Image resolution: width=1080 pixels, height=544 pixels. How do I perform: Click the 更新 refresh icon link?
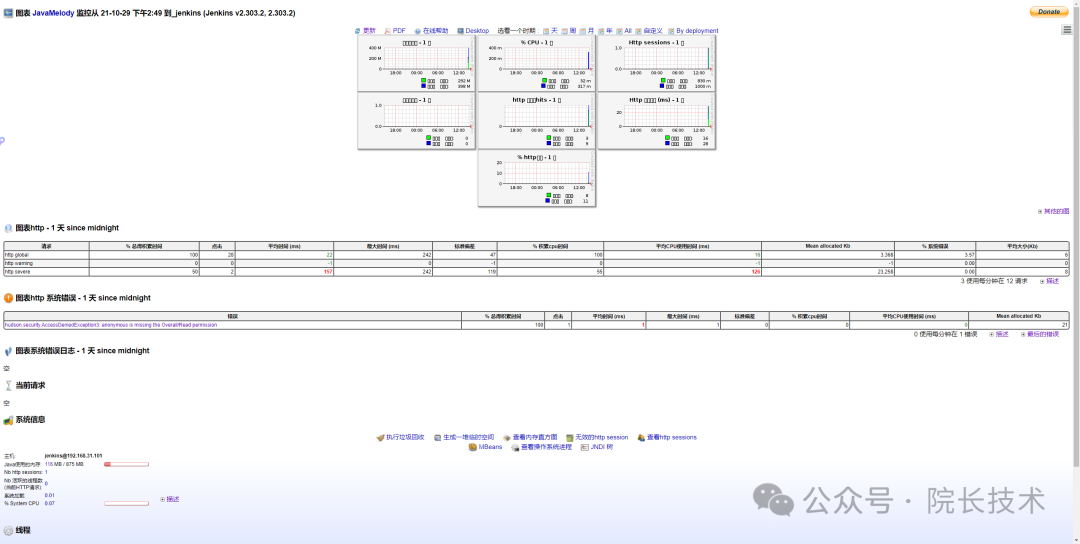[x=366, y=31]
